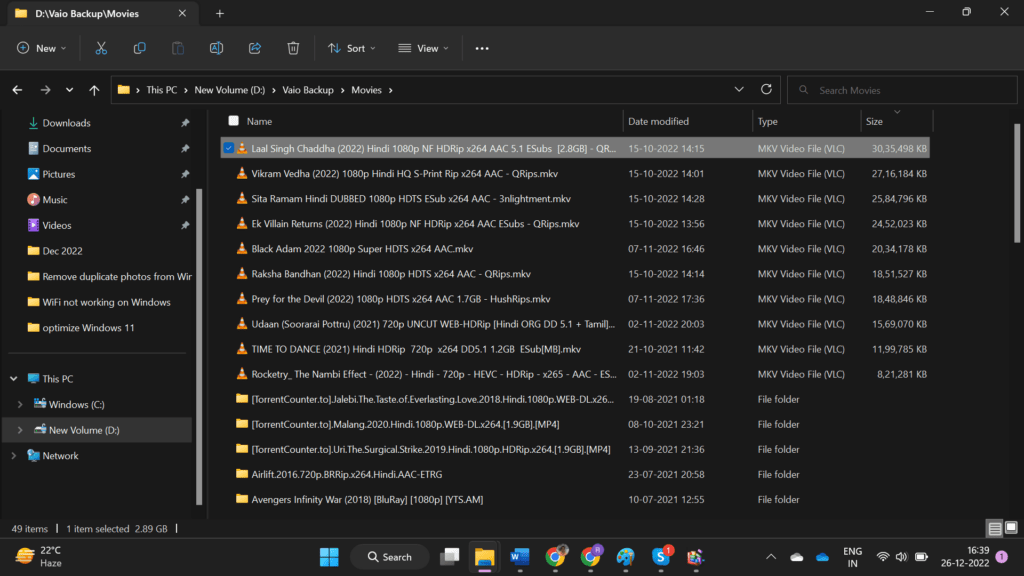This screenshot has height=576, width=1024.
Task: Refresh the Movies folder view
Action: pyautogui.click(x=766, y=89)
